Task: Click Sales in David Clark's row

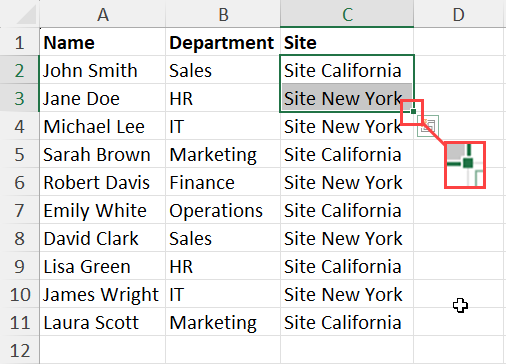Action: 223,238
